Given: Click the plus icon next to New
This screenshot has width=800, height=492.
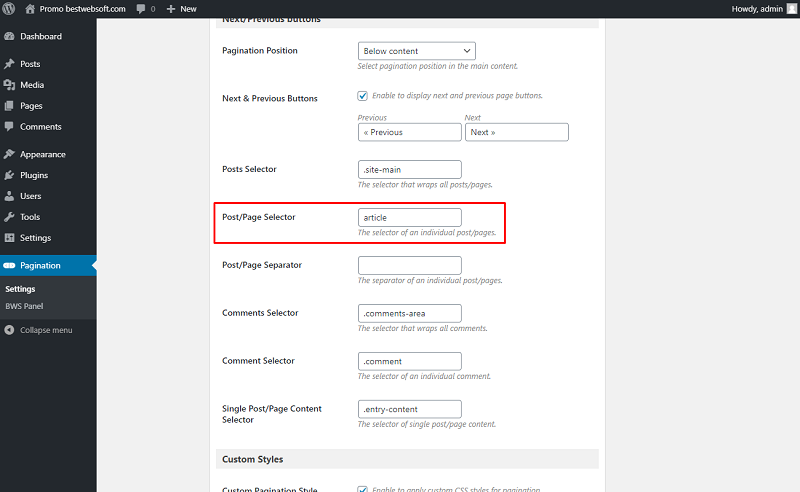Looking at the screenshot, I should pos(171,9).
